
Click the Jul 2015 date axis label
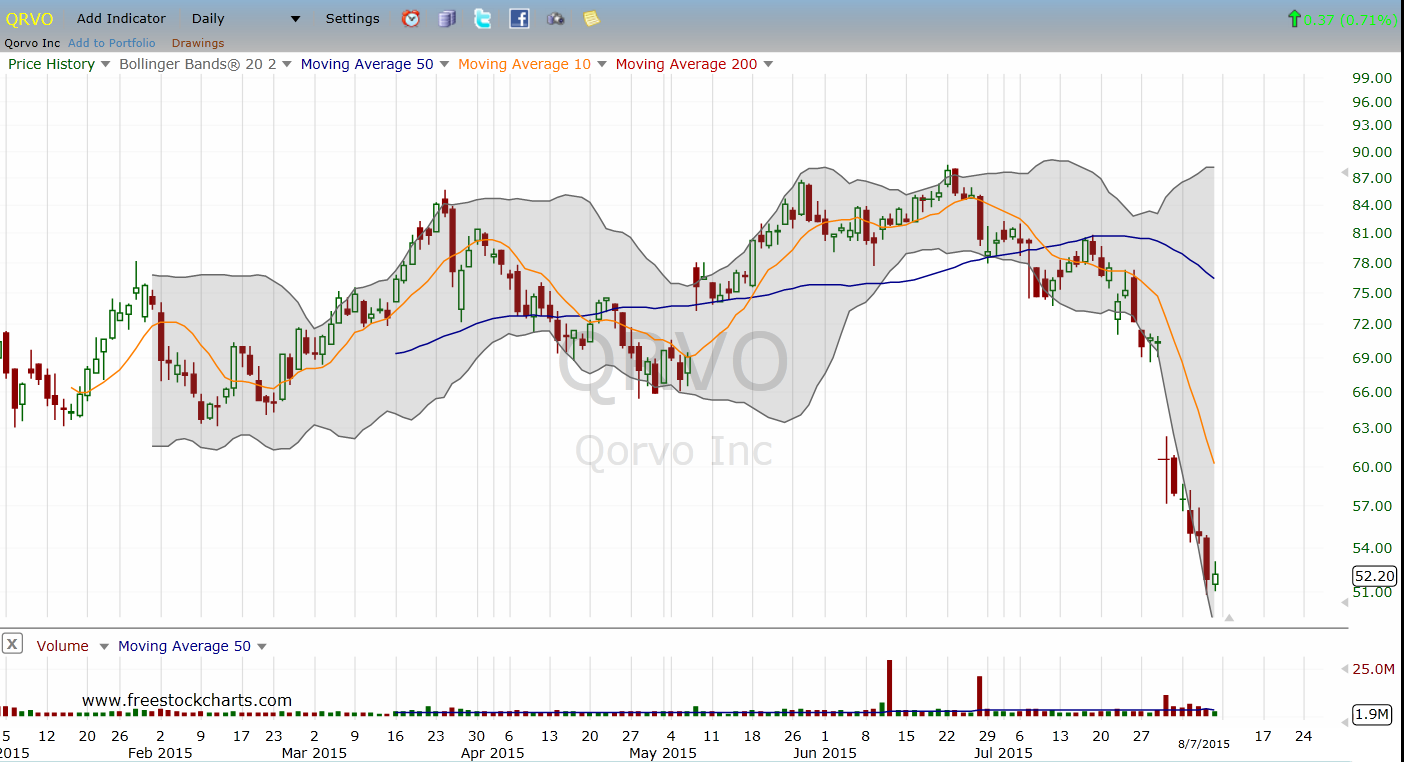tap(1003, 752)
